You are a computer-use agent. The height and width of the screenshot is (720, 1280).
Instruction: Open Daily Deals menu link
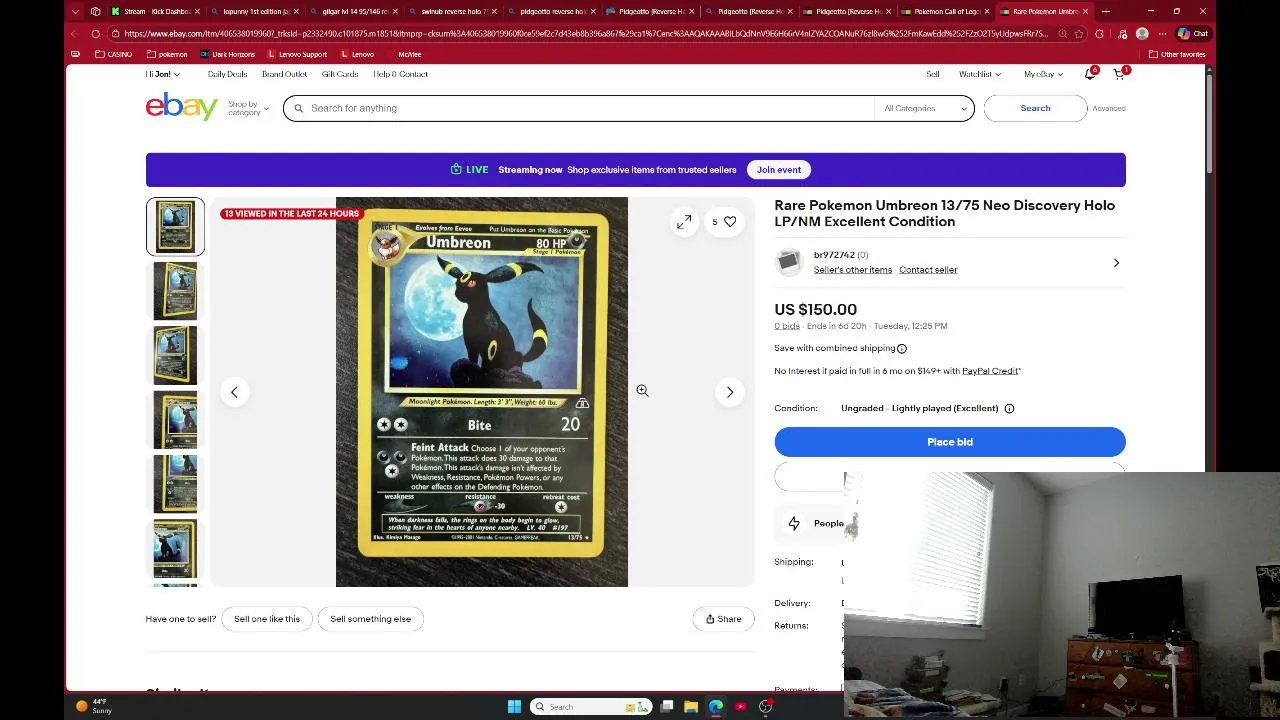point(227,74)
